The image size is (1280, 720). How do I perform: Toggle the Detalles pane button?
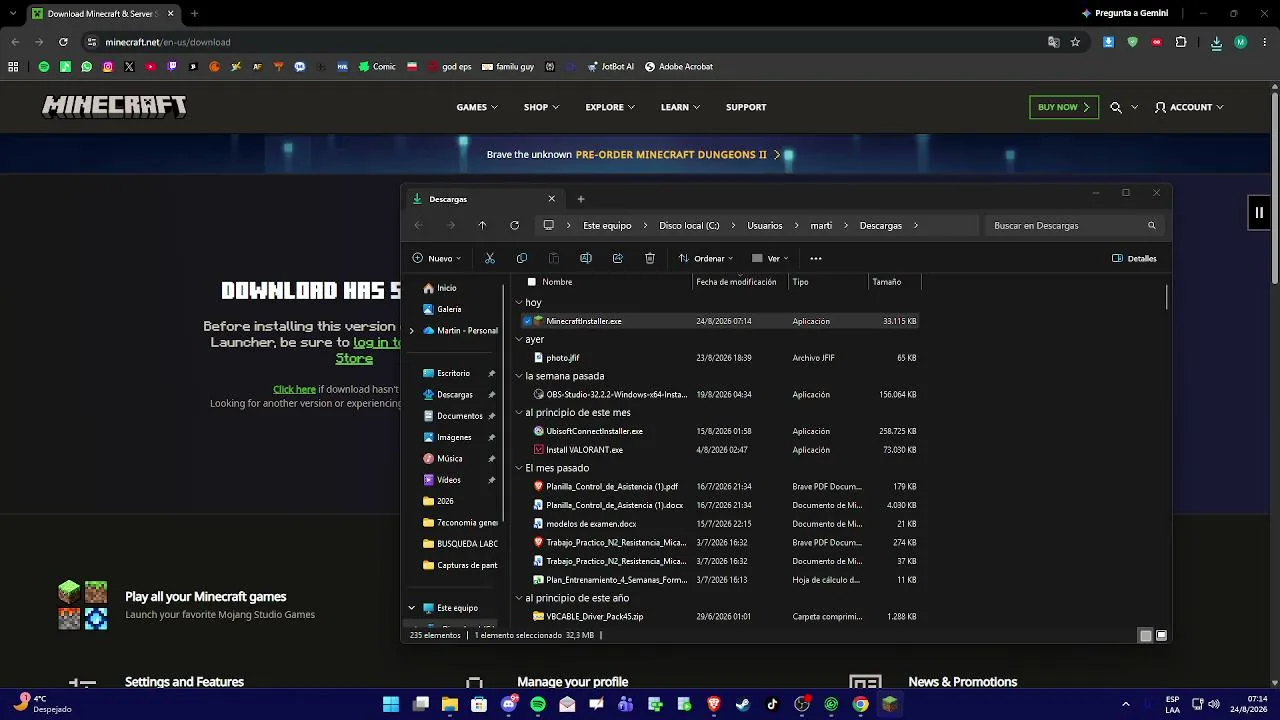tap(1134, 258)
